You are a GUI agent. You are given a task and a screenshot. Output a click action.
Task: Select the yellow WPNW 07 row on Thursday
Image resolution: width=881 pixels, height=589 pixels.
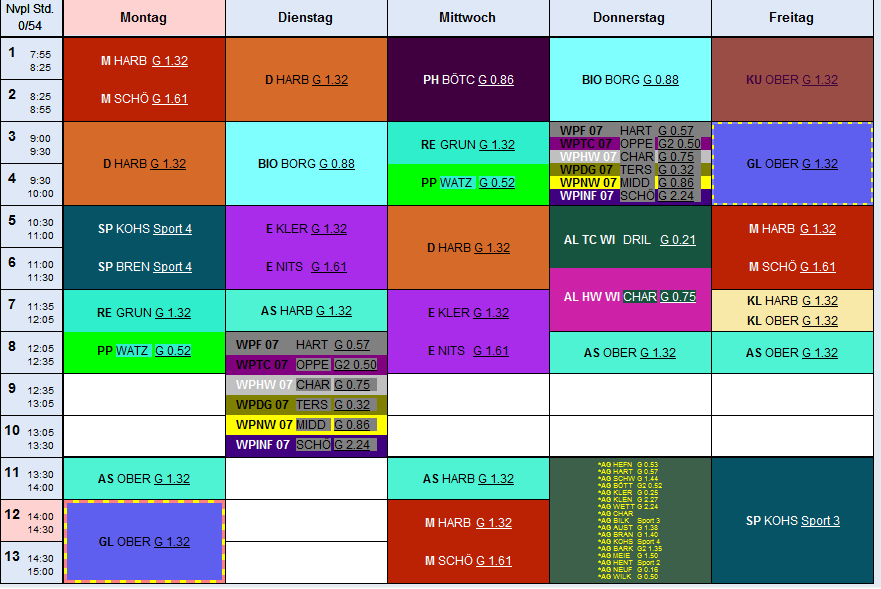[629, 183]
